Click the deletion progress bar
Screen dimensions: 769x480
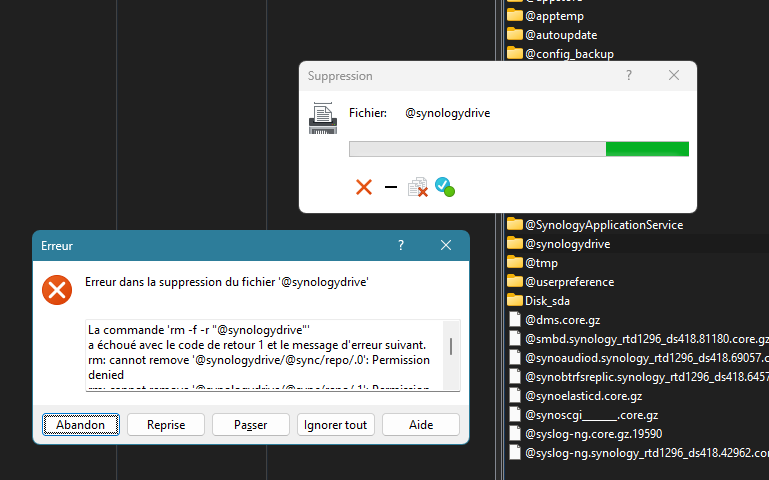pos(518,149)
